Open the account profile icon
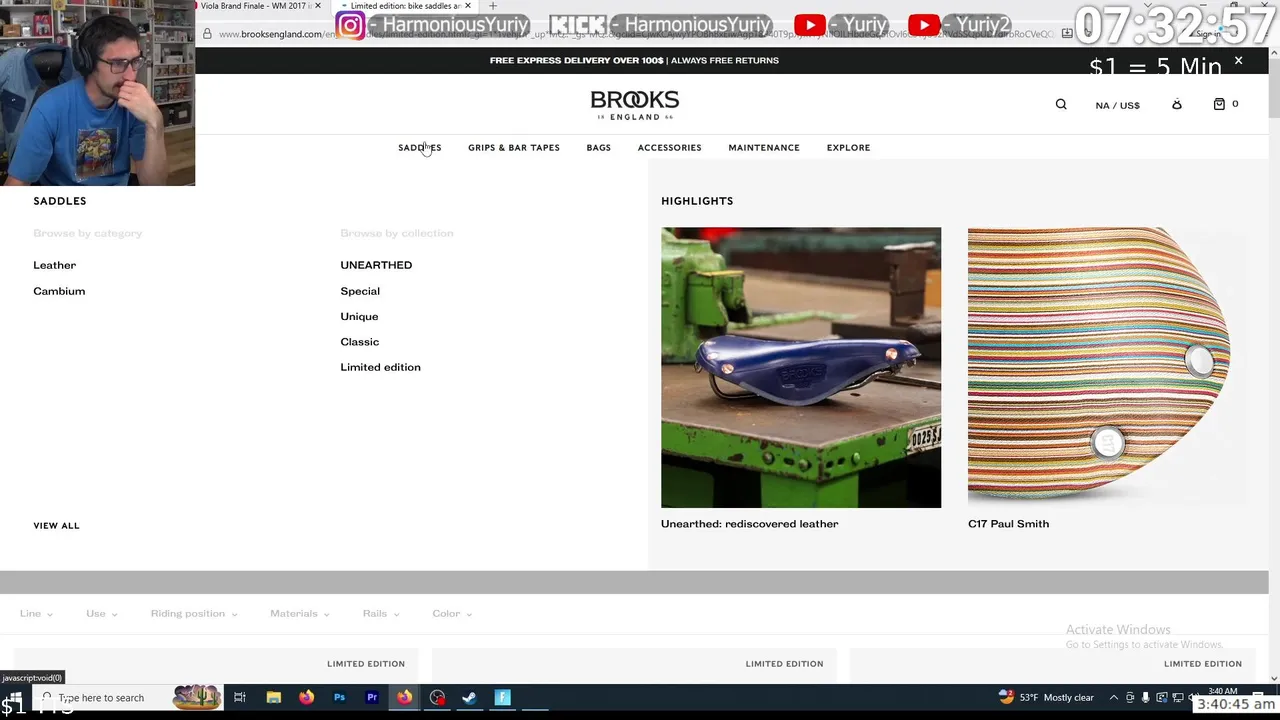1280x720 pixels. 1177,104
